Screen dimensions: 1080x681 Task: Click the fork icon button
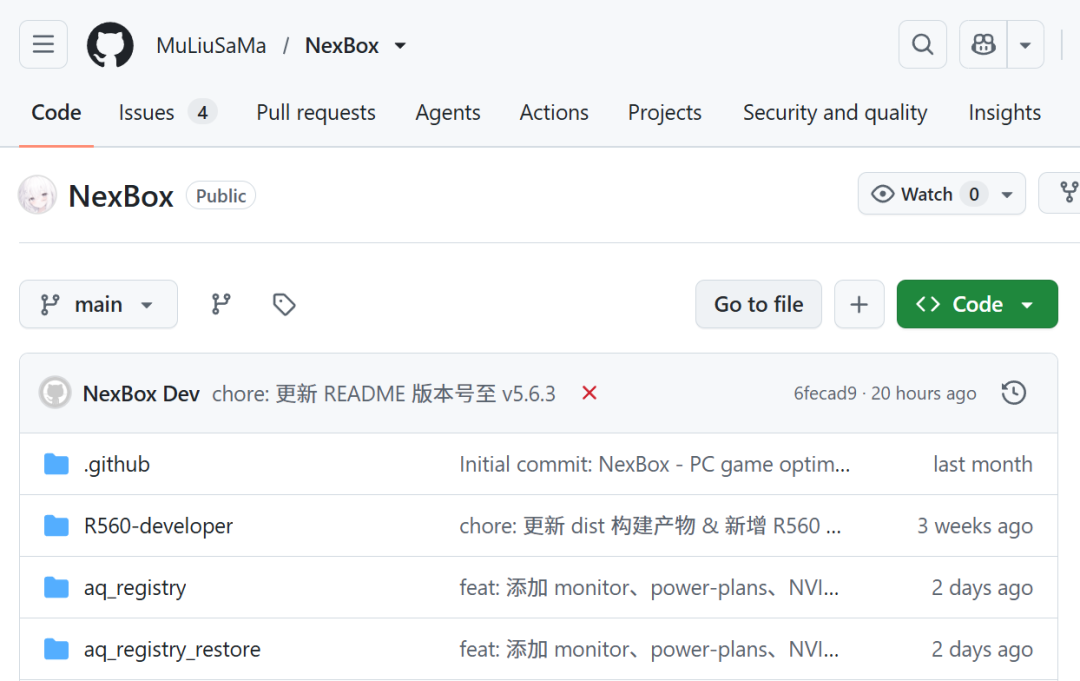pyautogui.click(x=1066, y=193)
